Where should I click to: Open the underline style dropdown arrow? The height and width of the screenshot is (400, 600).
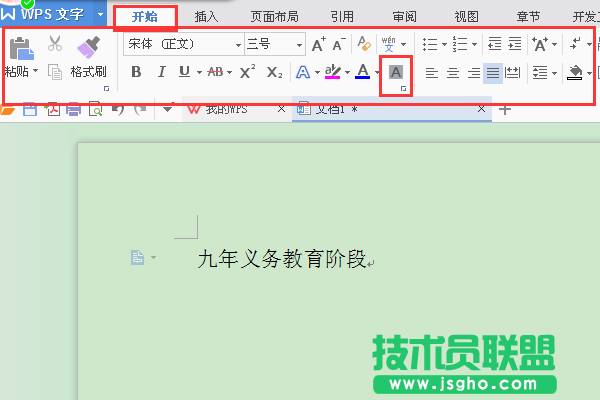[199, 72]
